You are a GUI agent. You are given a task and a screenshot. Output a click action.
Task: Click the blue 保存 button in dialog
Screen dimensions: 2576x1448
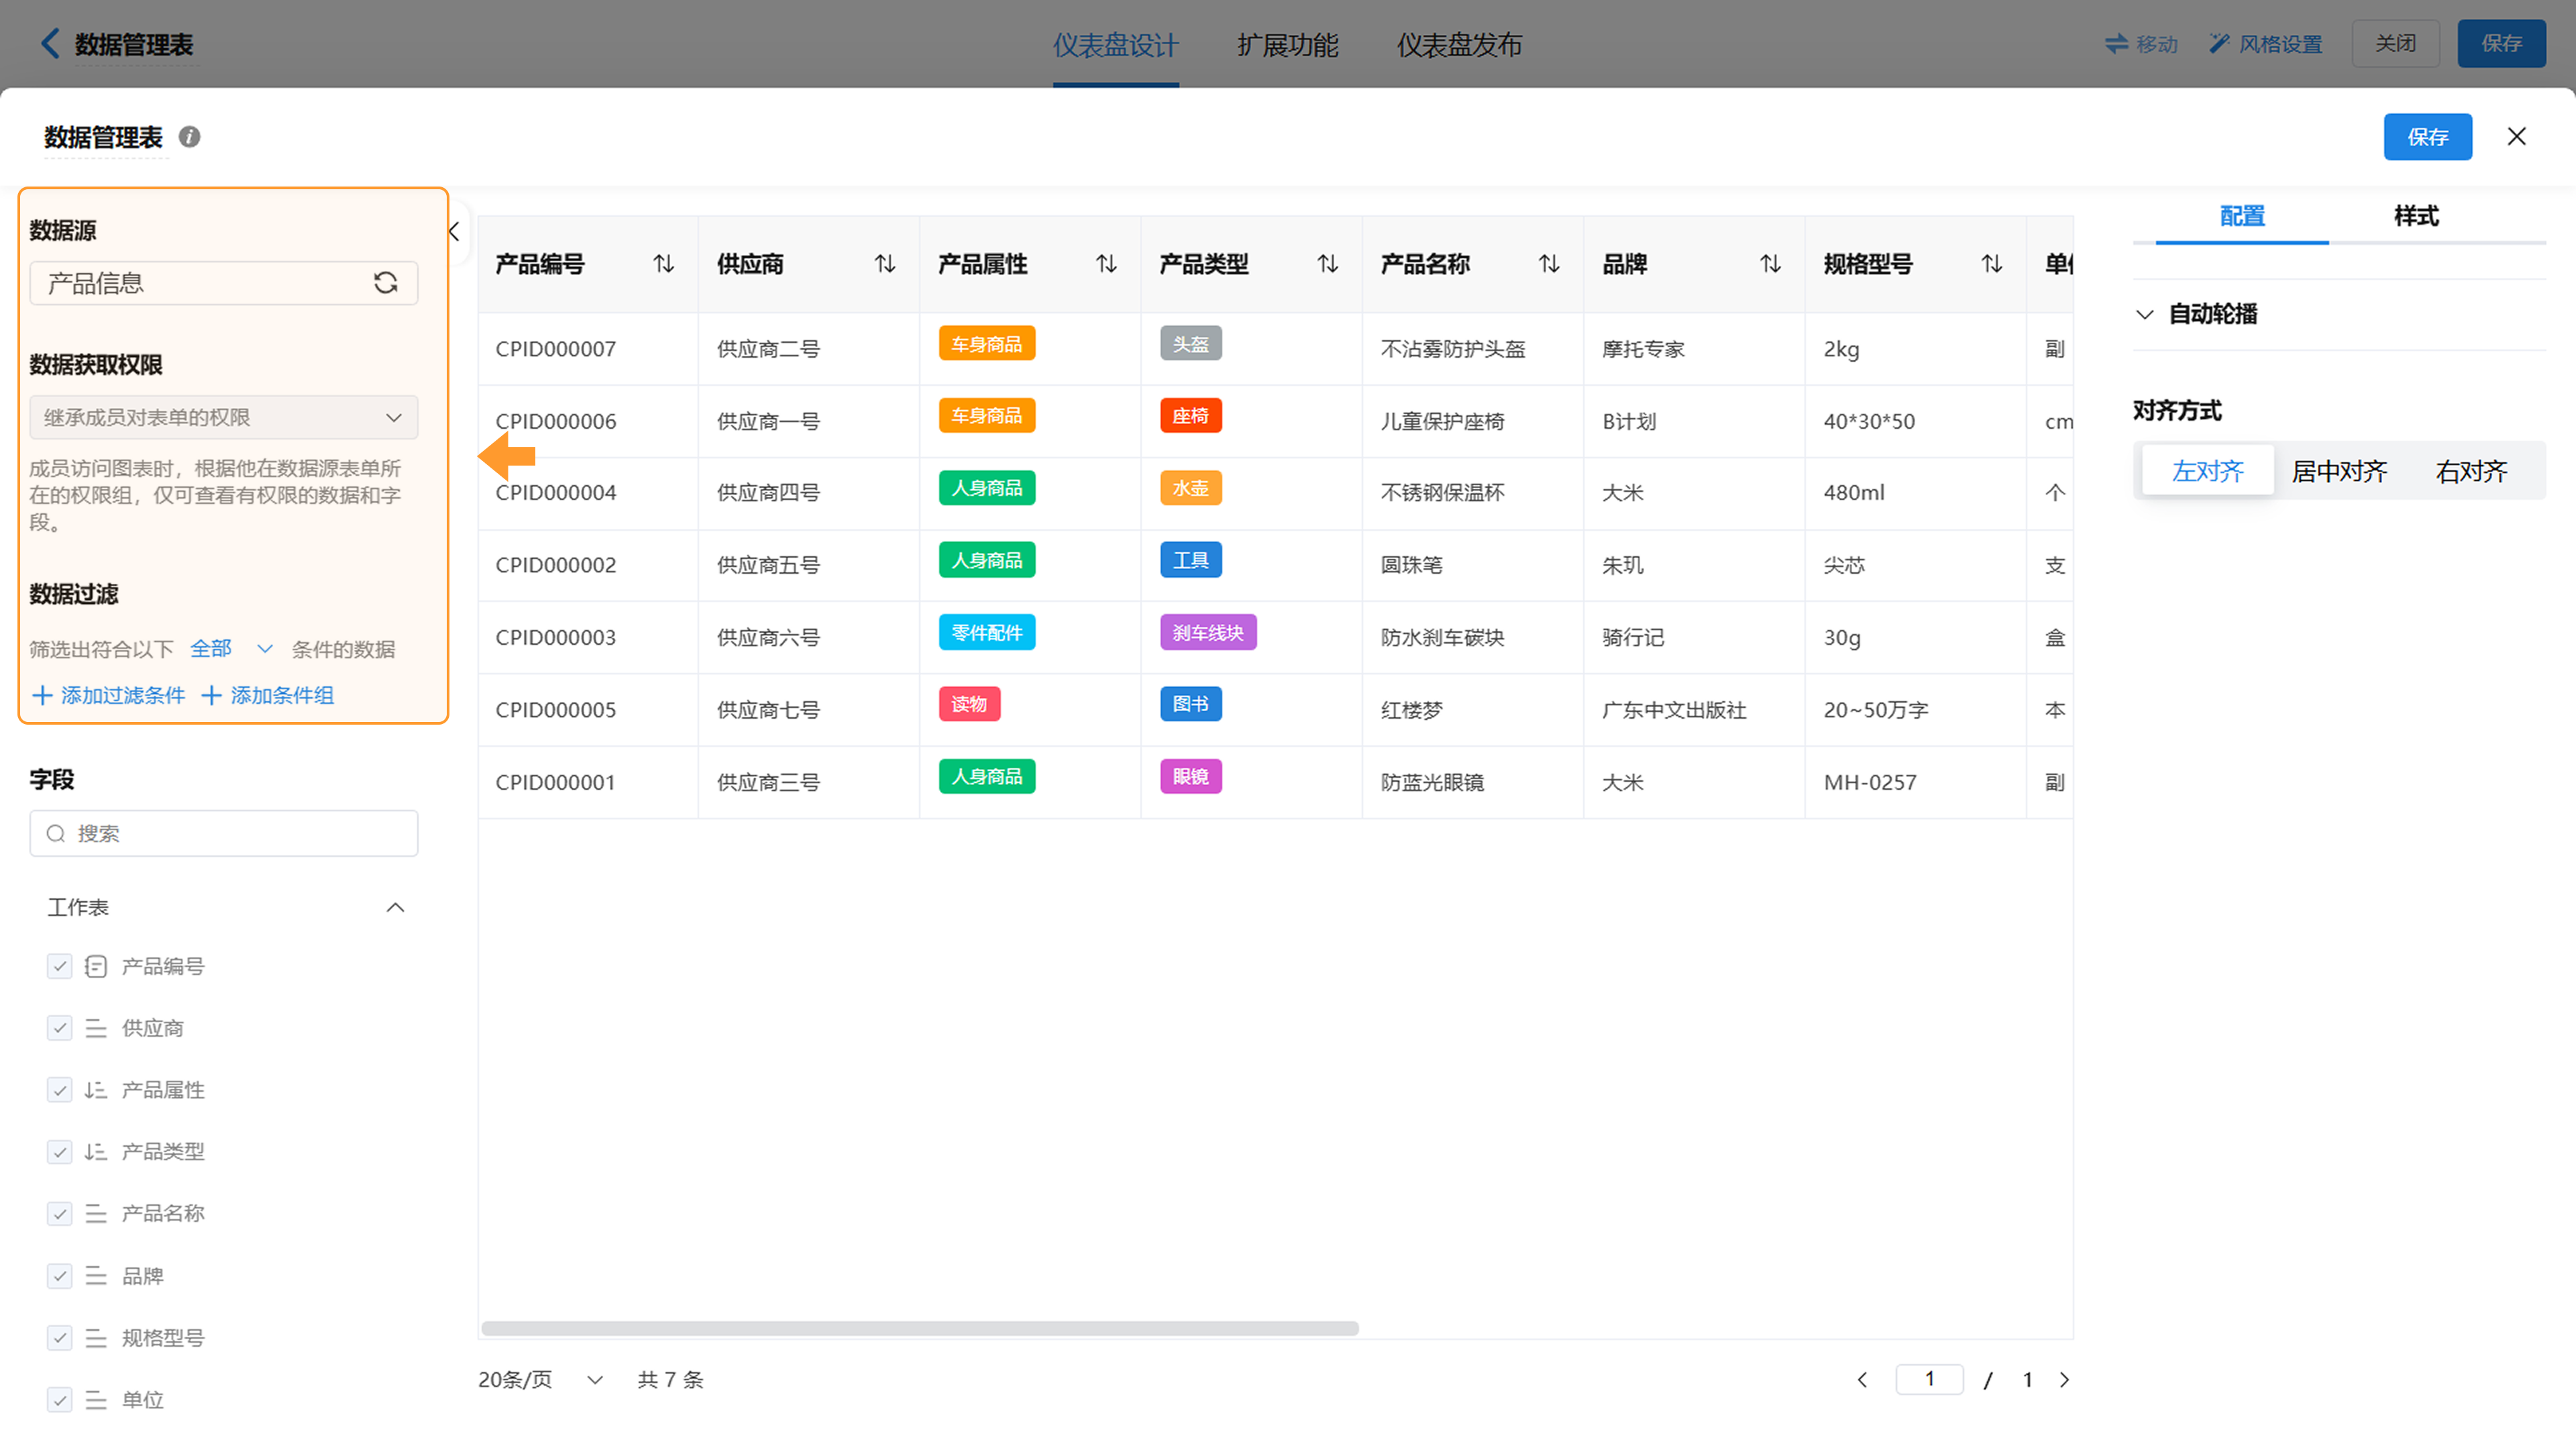point(2427,137)
